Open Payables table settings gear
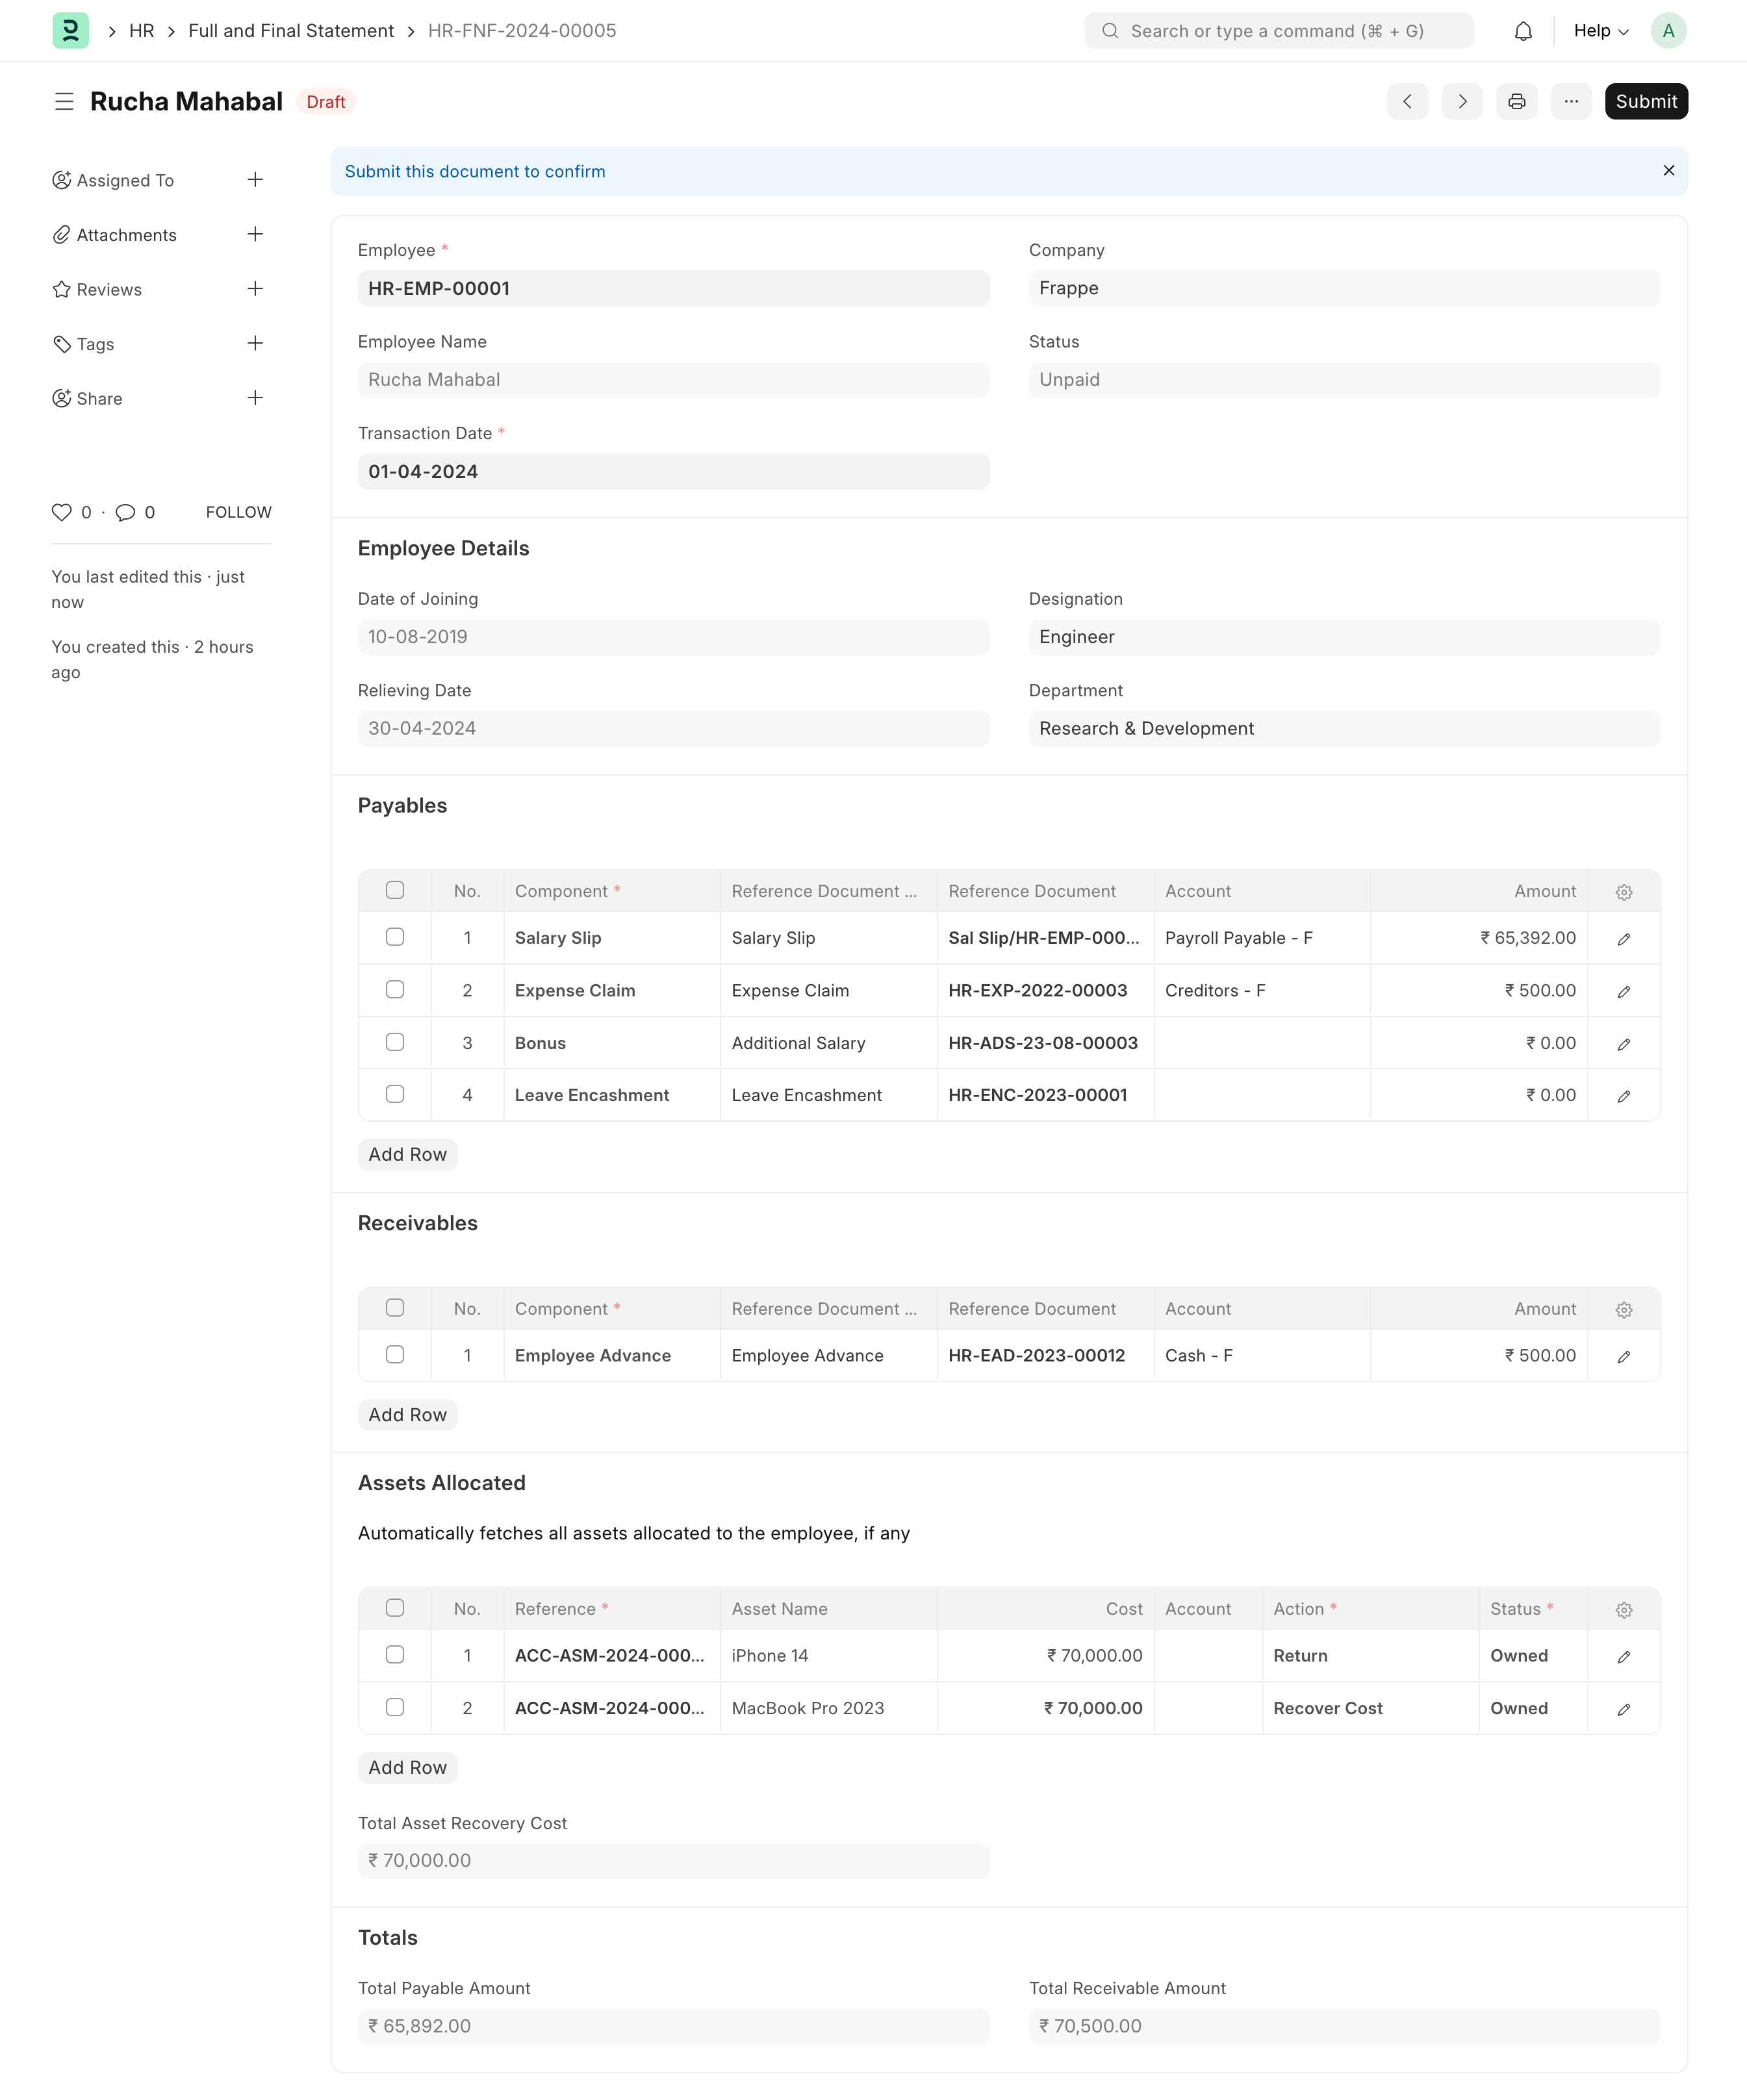Screen dimensions: 1747x2100 1623,892
